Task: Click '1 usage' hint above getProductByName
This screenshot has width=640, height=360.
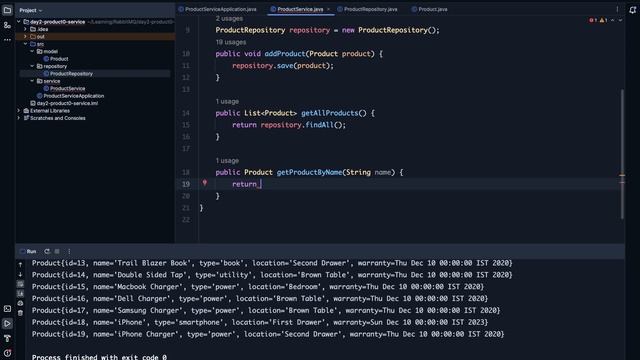Action: coord(227,160)
